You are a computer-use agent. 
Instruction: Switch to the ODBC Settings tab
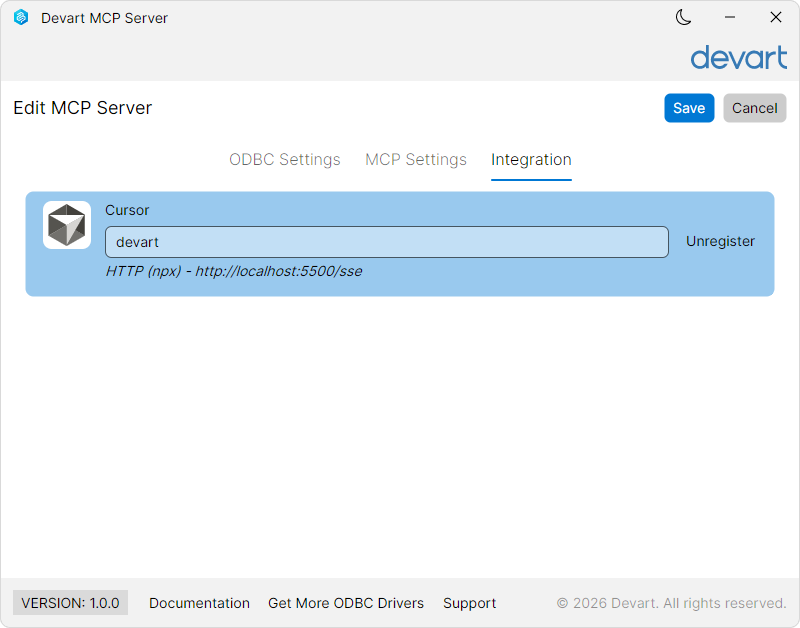point(285,160)
